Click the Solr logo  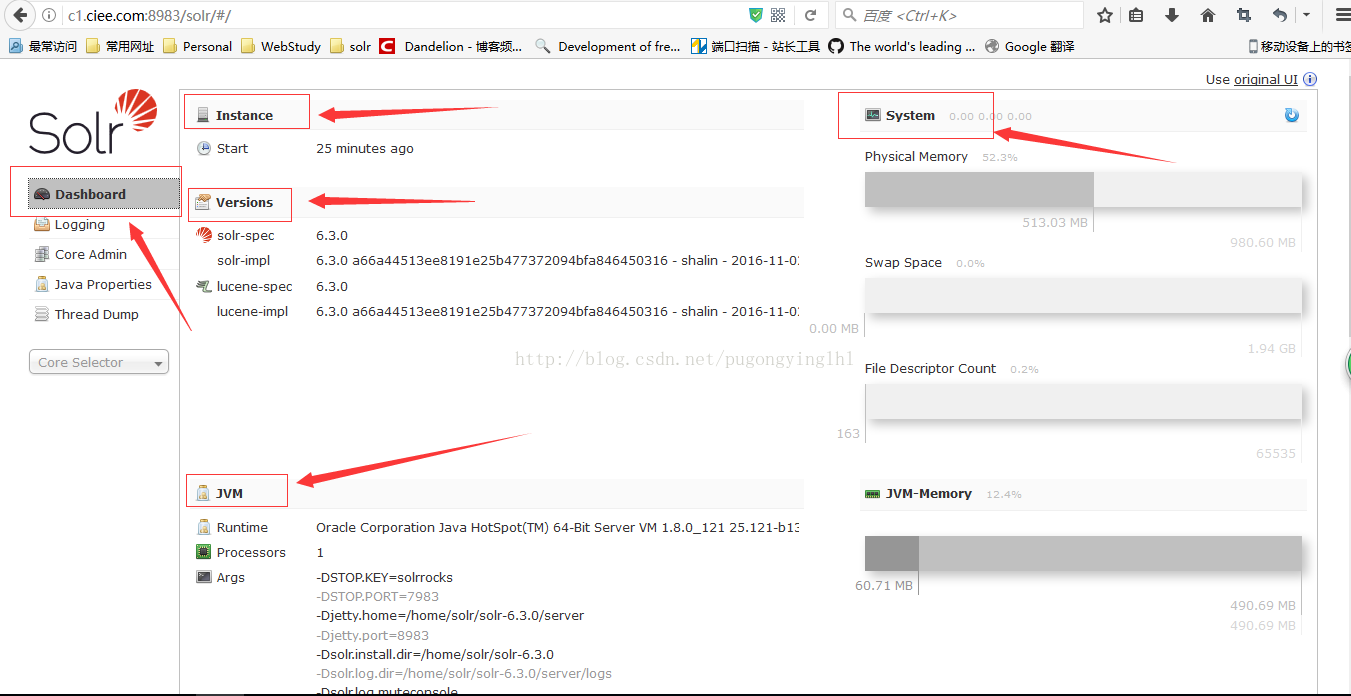pos(93,121)
